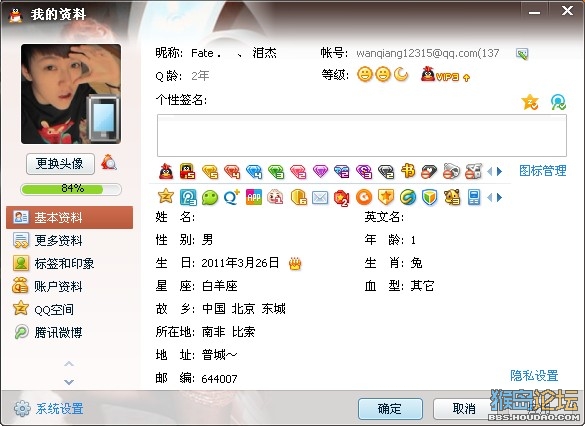
Task: Click the blue diamond level 4 badge
Action: tap(254, 172)
